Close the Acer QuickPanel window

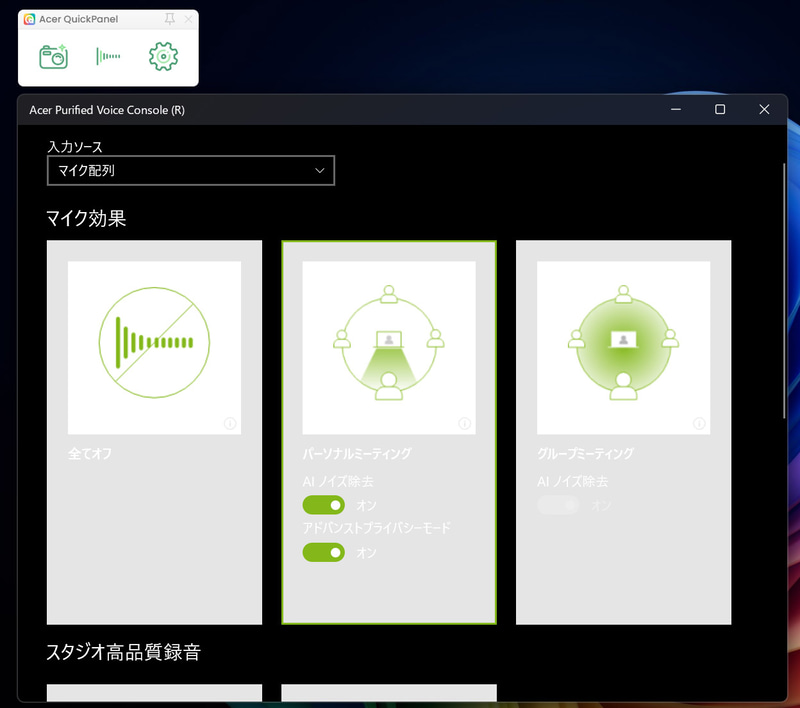coord(188,19)
